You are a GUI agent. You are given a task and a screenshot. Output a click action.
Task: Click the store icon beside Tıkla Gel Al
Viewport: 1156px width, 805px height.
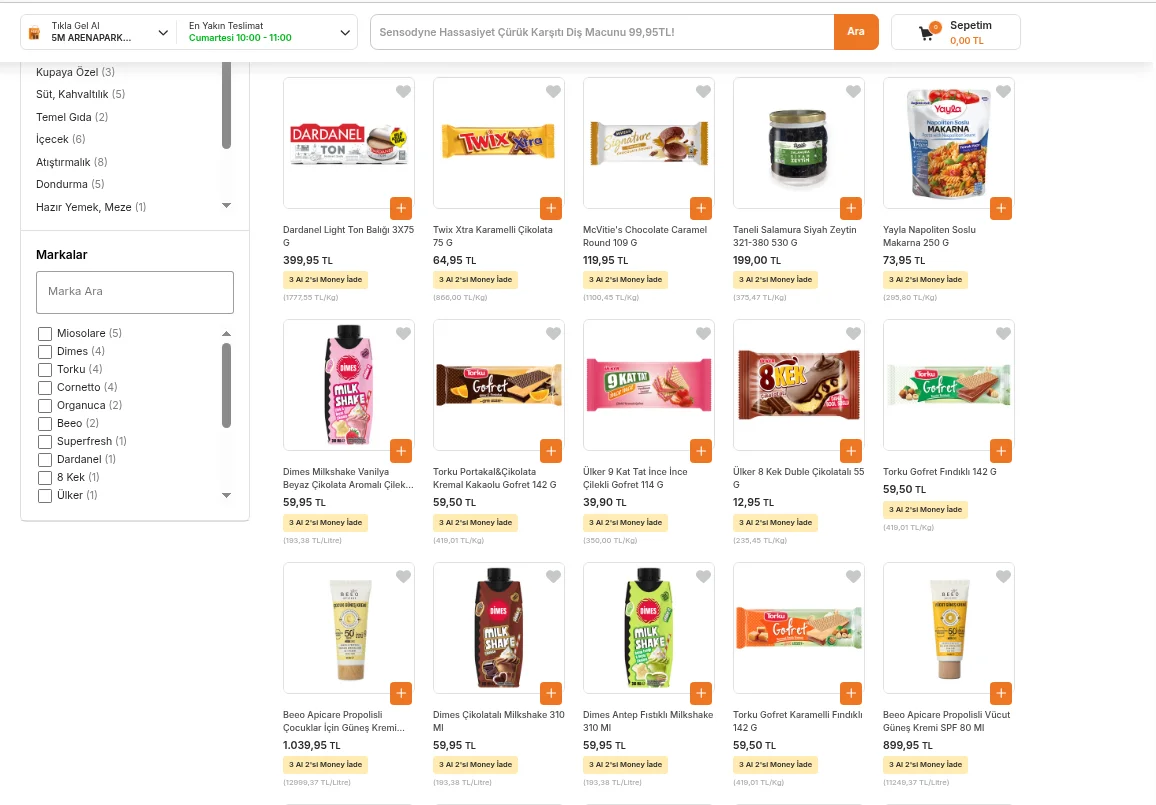(x=34, y=32)
